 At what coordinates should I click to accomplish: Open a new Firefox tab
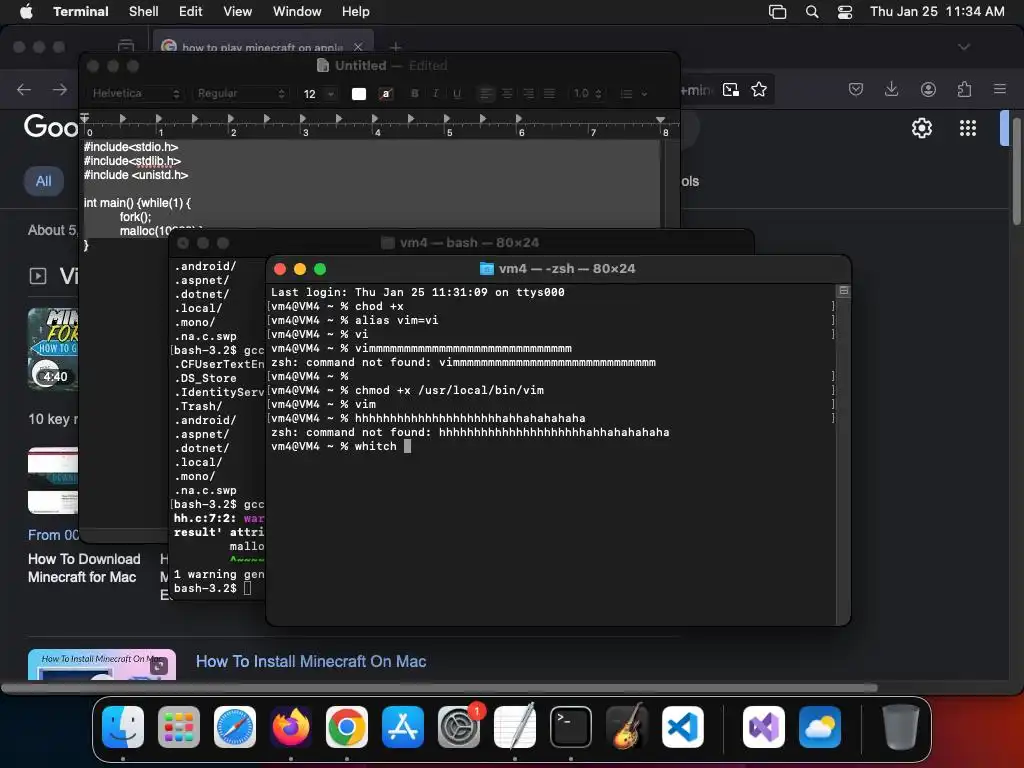coord(395,47)
